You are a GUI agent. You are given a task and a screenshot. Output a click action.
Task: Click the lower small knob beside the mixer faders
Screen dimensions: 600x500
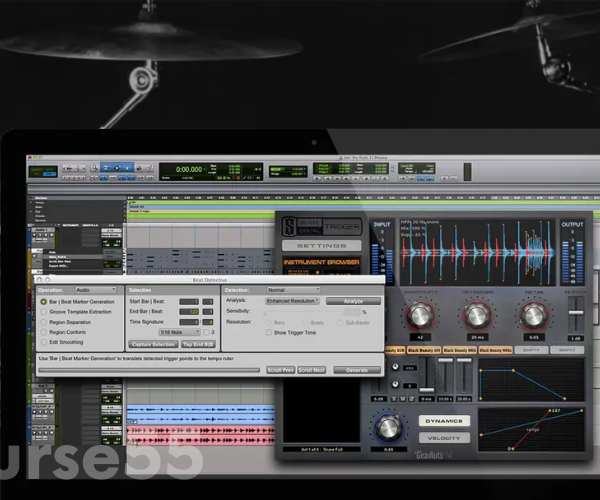pos(395,384)
